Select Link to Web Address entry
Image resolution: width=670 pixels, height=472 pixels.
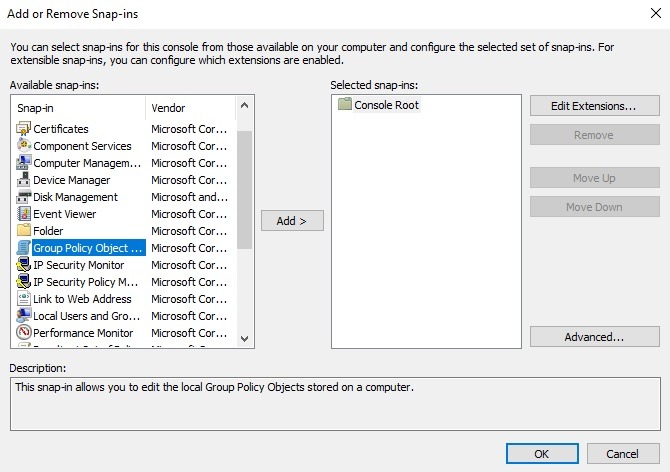(82, 299)
